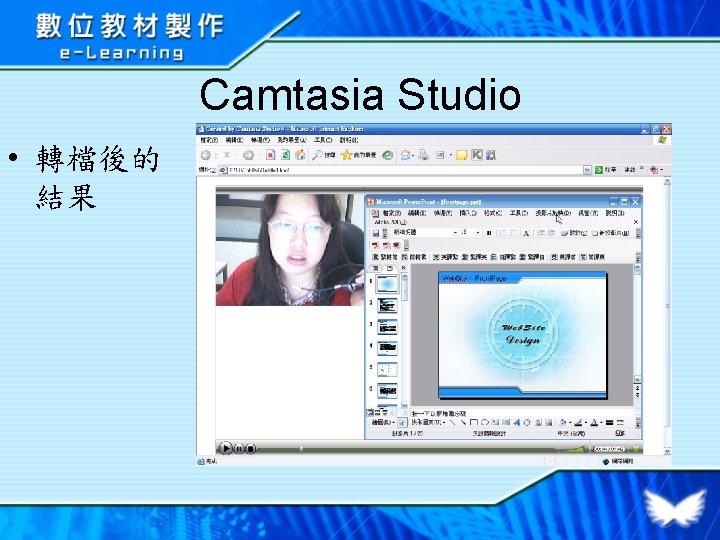Click the Select Objects arrow tool
720x540 pixels.
[402, 422]
